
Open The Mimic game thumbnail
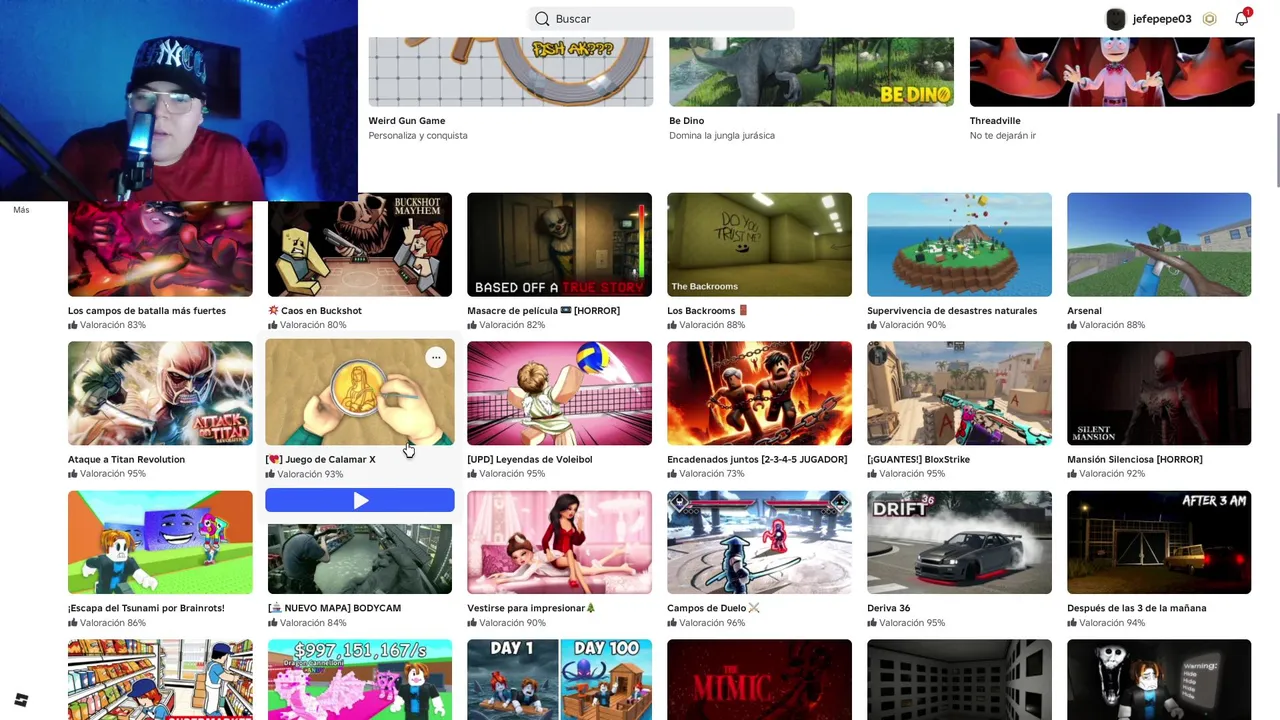tap(759, 680)
